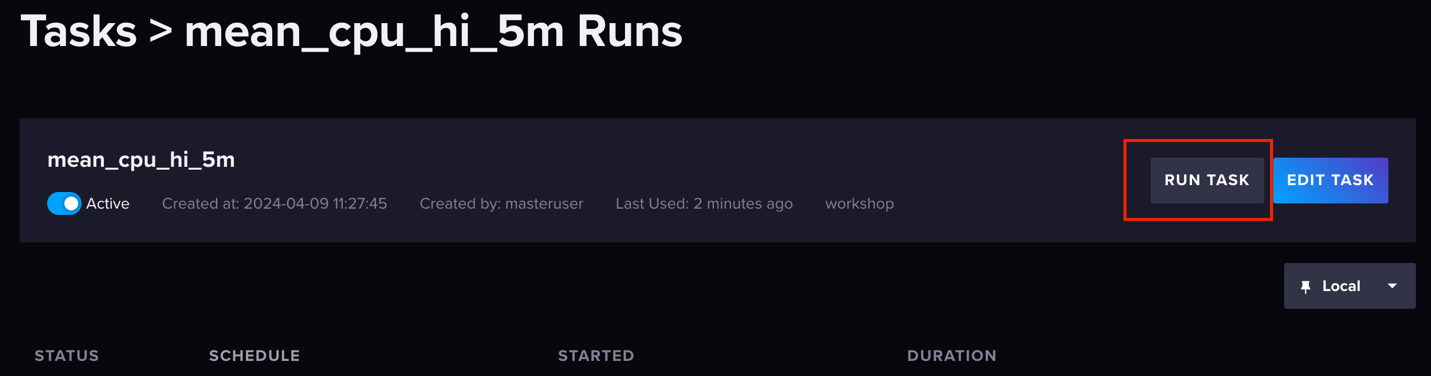The image size is (1431, 376).
Task: Click the Tasks breadcrumb in the title
Action: click(x=78, y=31)
